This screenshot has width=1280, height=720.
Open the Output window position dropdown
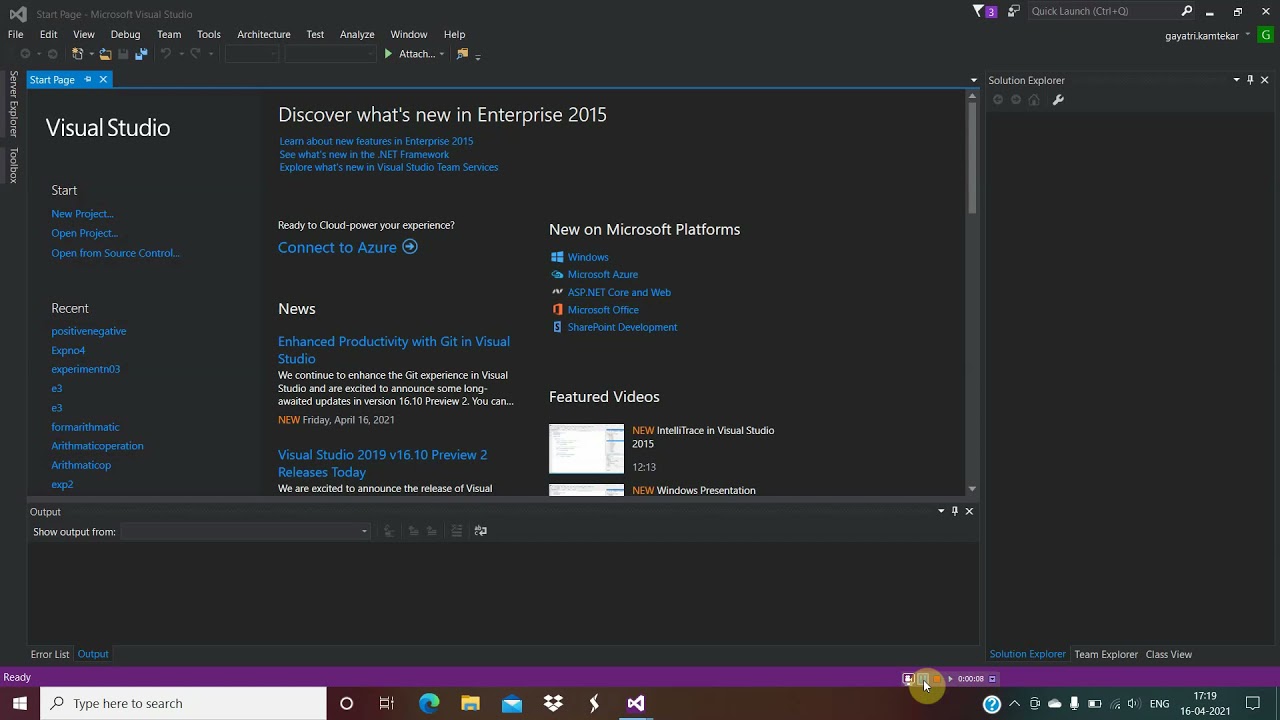941,511
